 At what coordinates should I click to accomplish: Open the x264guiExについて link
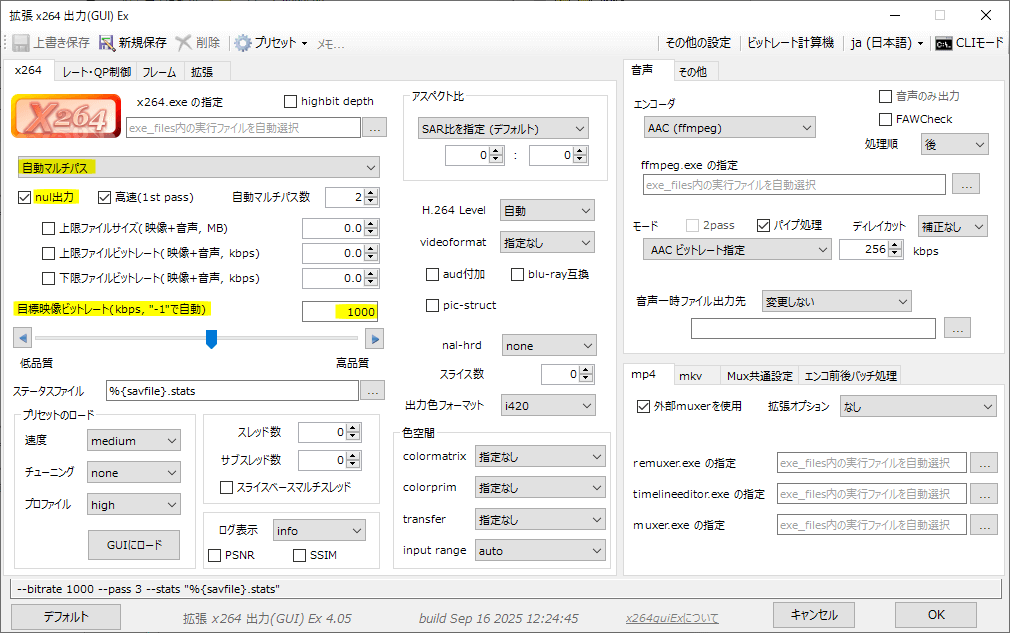pyautogui.click(x=671, y=618)
